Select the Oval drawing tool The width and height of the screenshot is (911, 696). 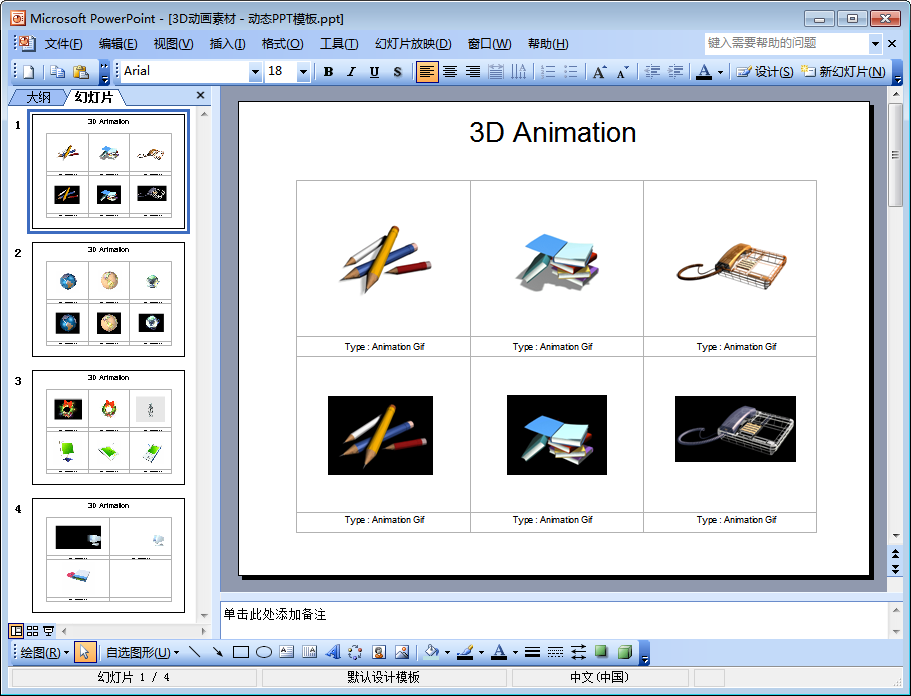(264, 652)
